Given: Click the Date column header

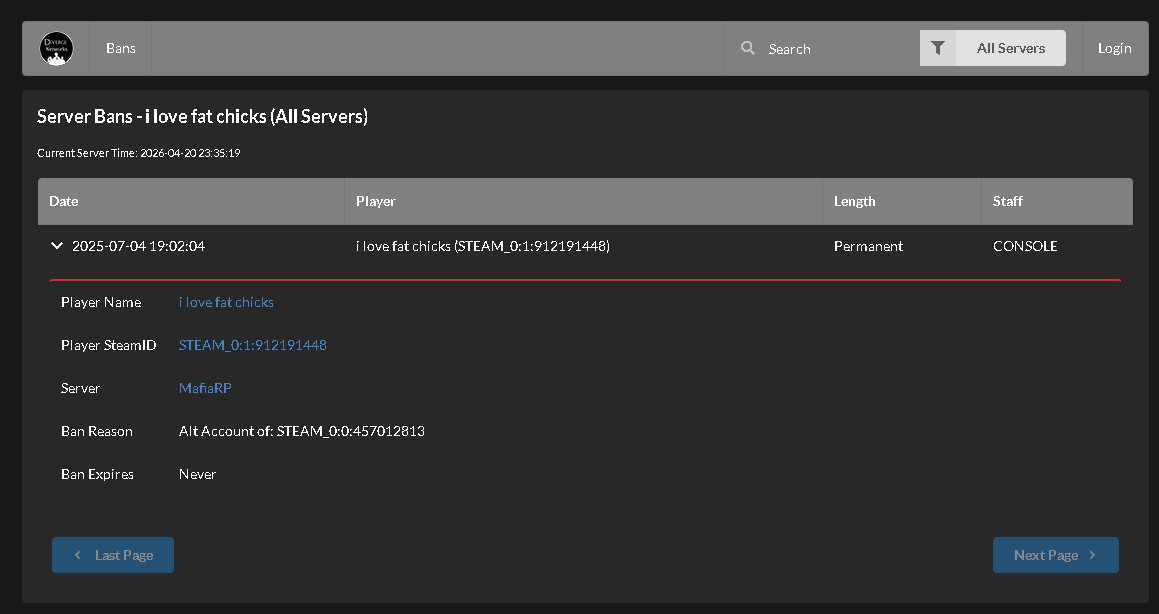Looking at the screenshot, I should pyautogui.click(x=64, y=201).
